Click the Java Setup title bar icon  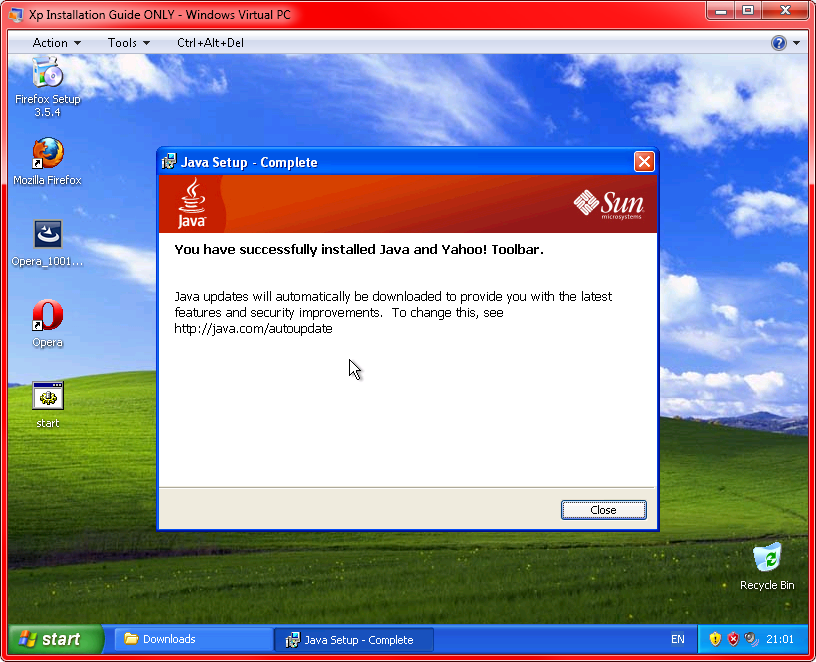(x=169, y=162)
